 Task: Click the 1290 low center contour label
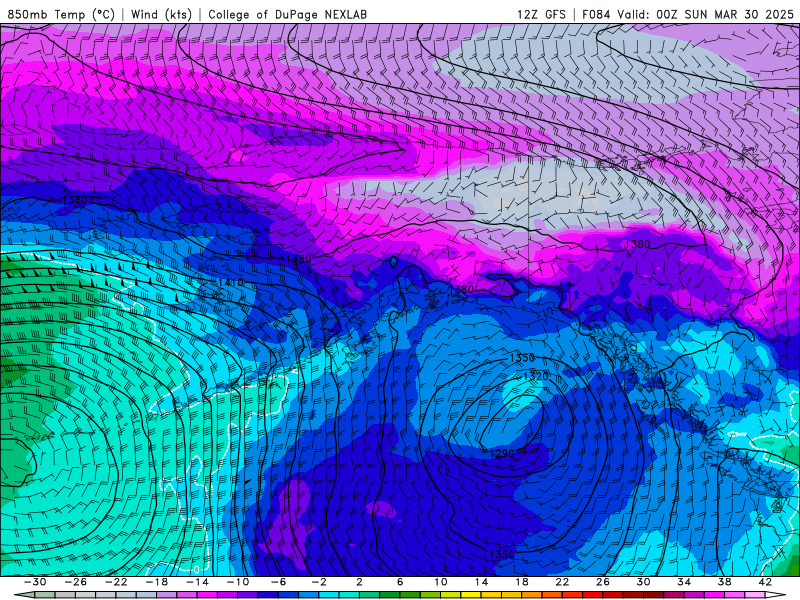click(x=502, y=454)
